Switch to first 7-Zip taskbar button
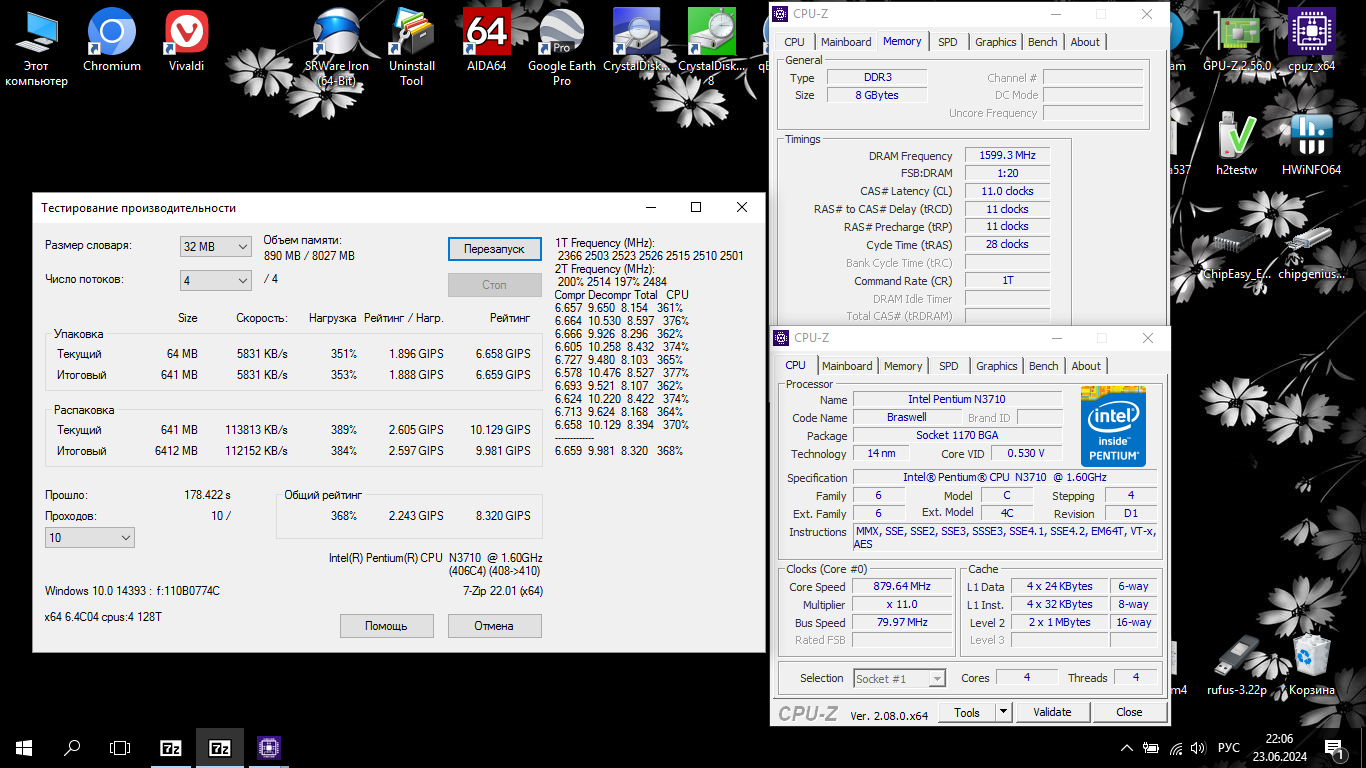Image resolution: width=1366 pixels, height=768 pixels. pyautogui.click(x=171, y=747)
